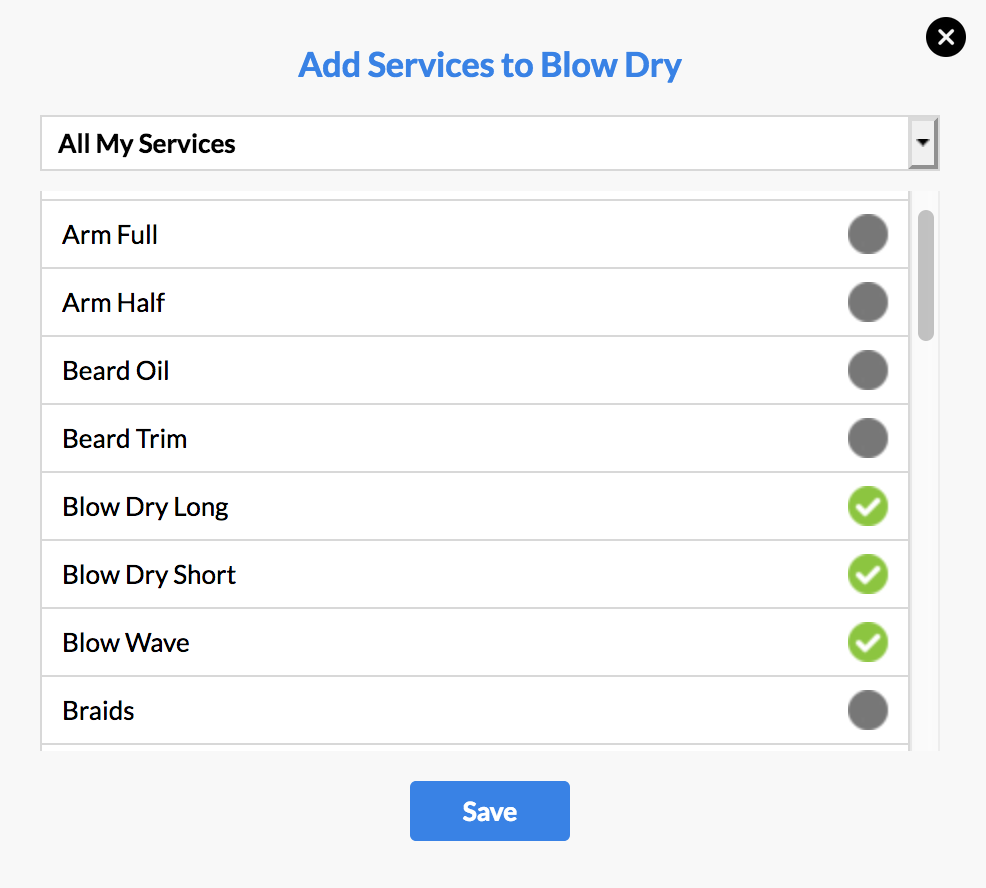Select the Beard Trim list entry
Viewport: 986px width, 888px height.
pyautogui.click(x=400, y=438)
